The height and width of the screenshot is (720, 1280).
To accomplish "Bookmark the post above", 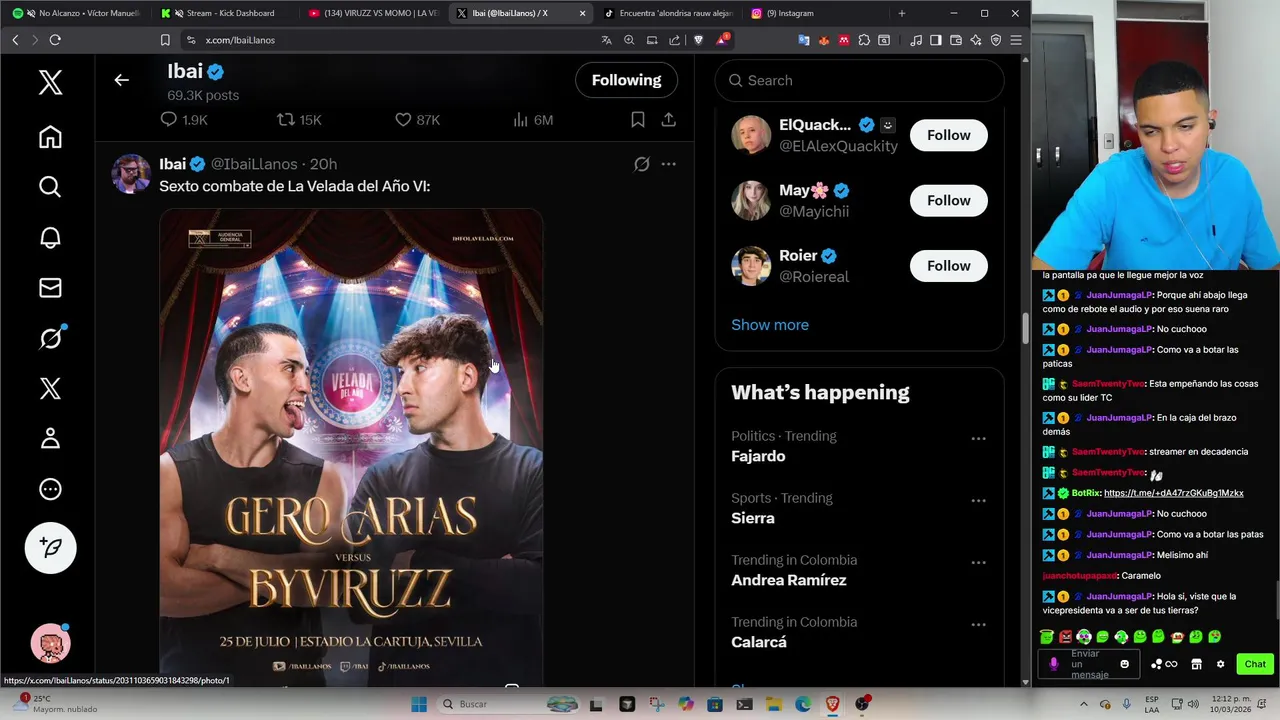I will click(637, 120).
